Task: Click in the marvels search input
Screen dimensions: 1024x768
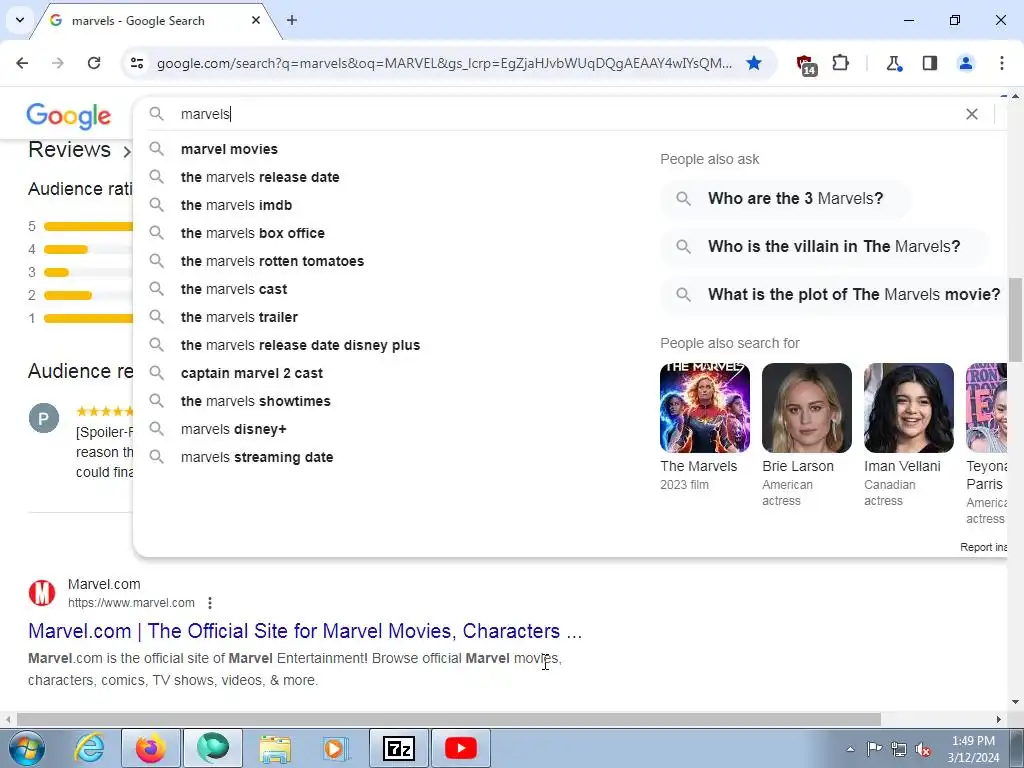Action: click(x=568, y=114)
